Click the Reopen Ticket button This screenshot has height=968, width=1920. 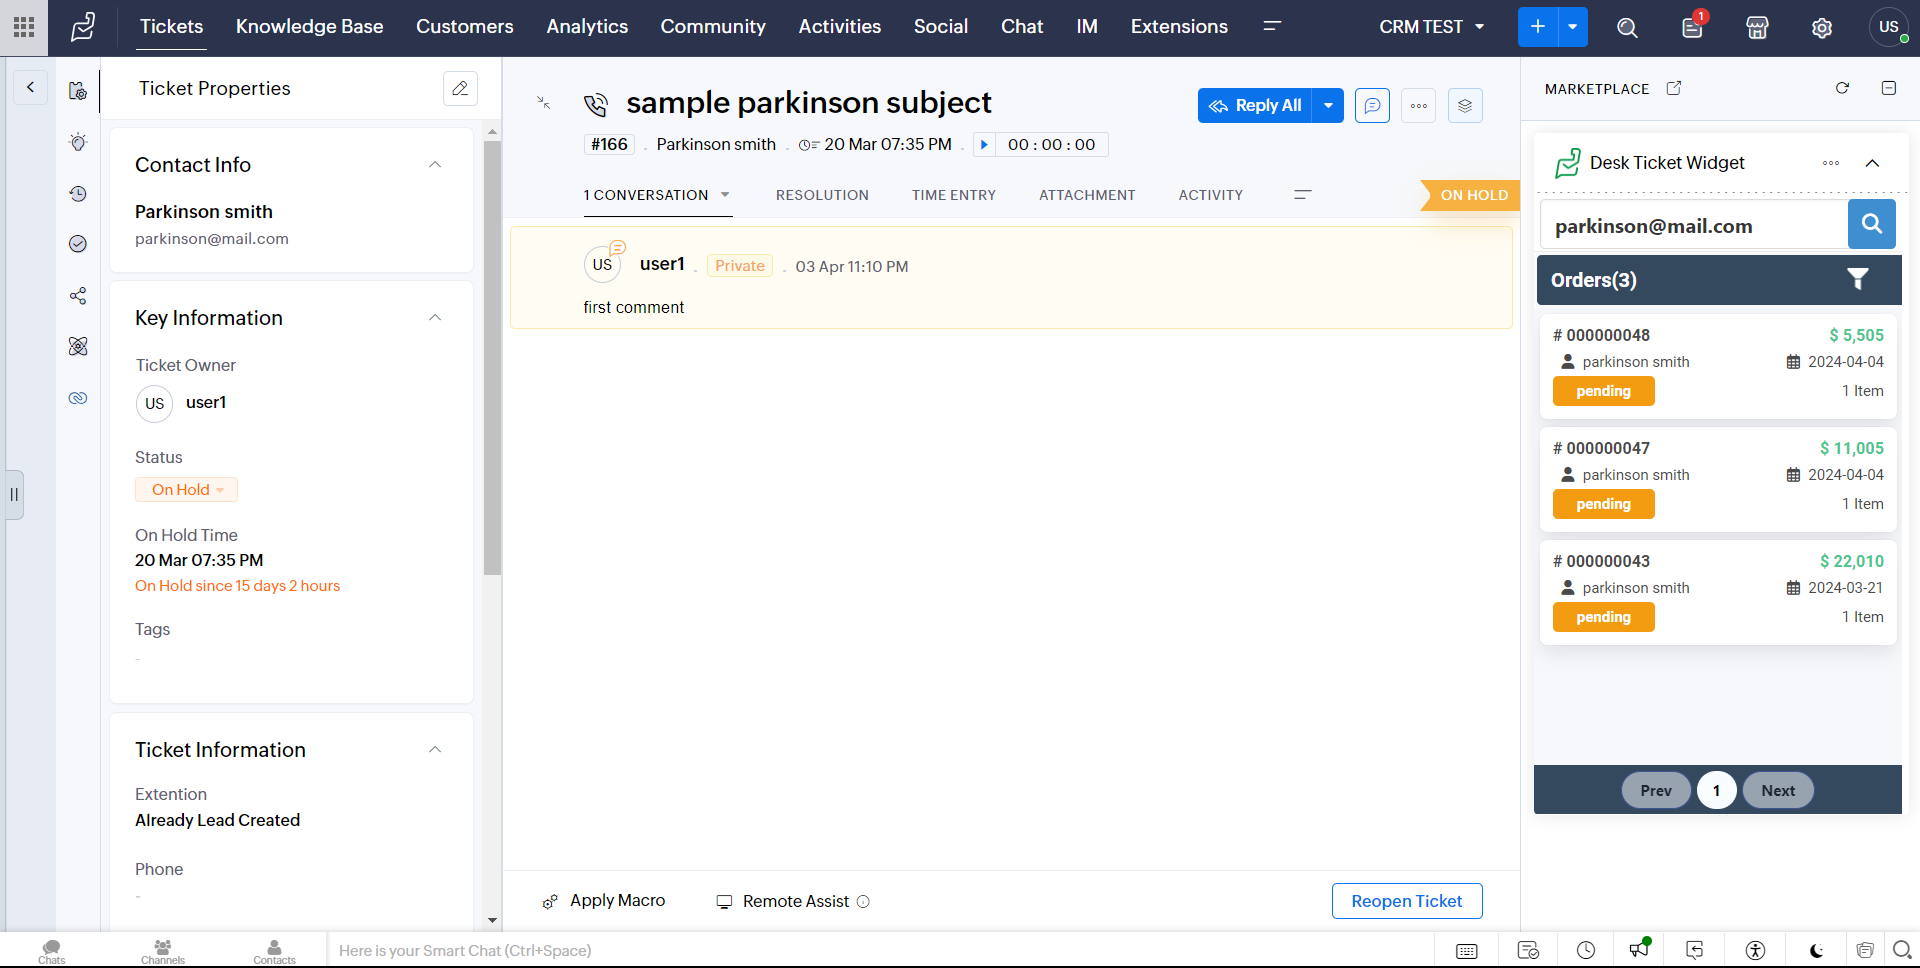pos(1406,901)
